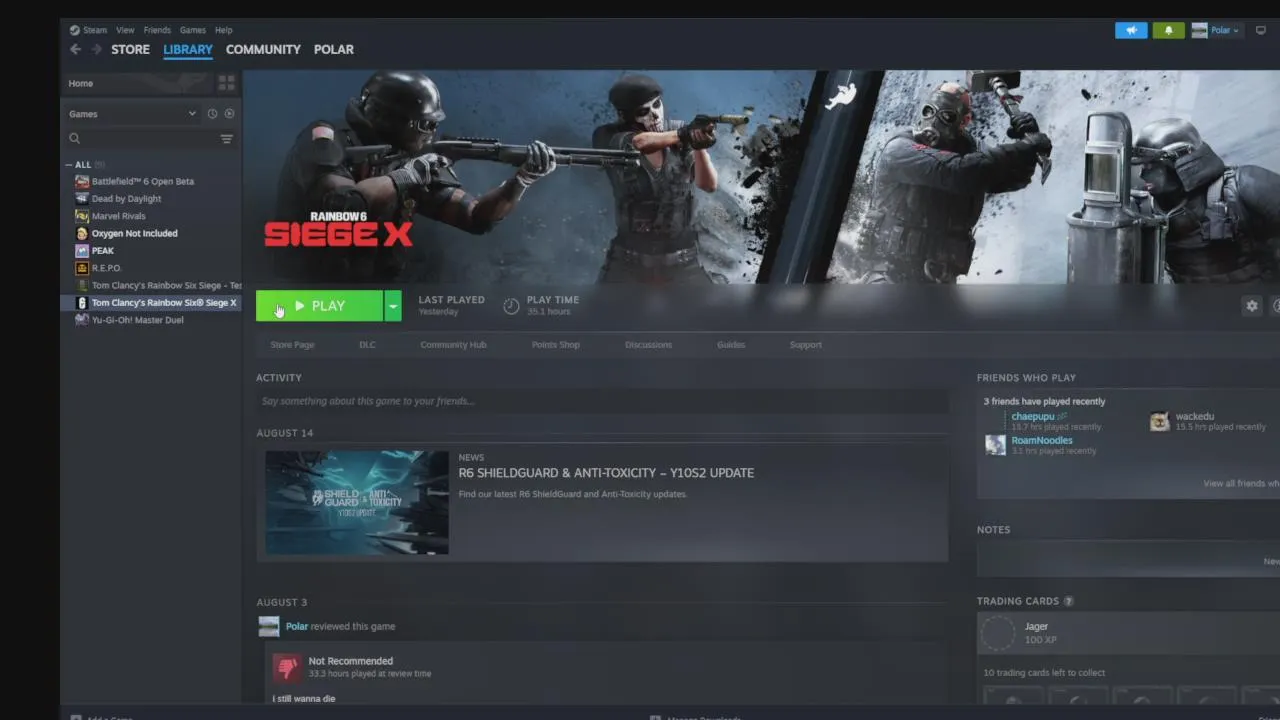Go to the STORE tab
The height and width of the screenshot is (720, 1280).
[130, 49]
